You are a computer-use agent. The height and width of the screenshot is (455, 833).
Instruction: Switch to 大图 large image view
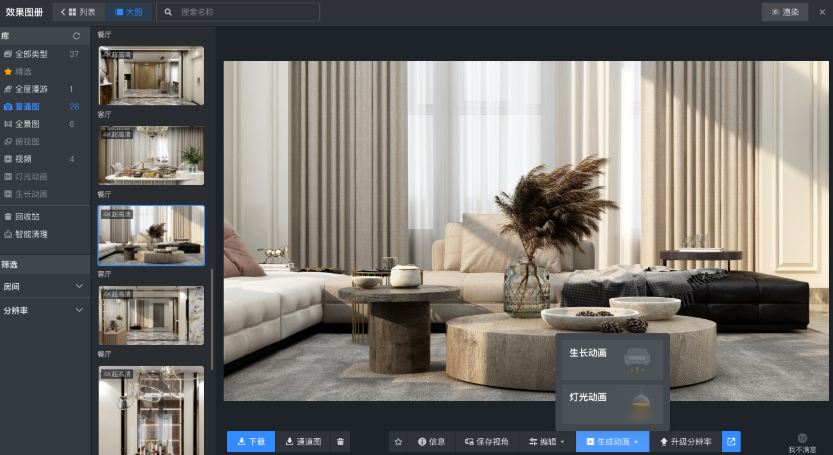pos(127,12)
